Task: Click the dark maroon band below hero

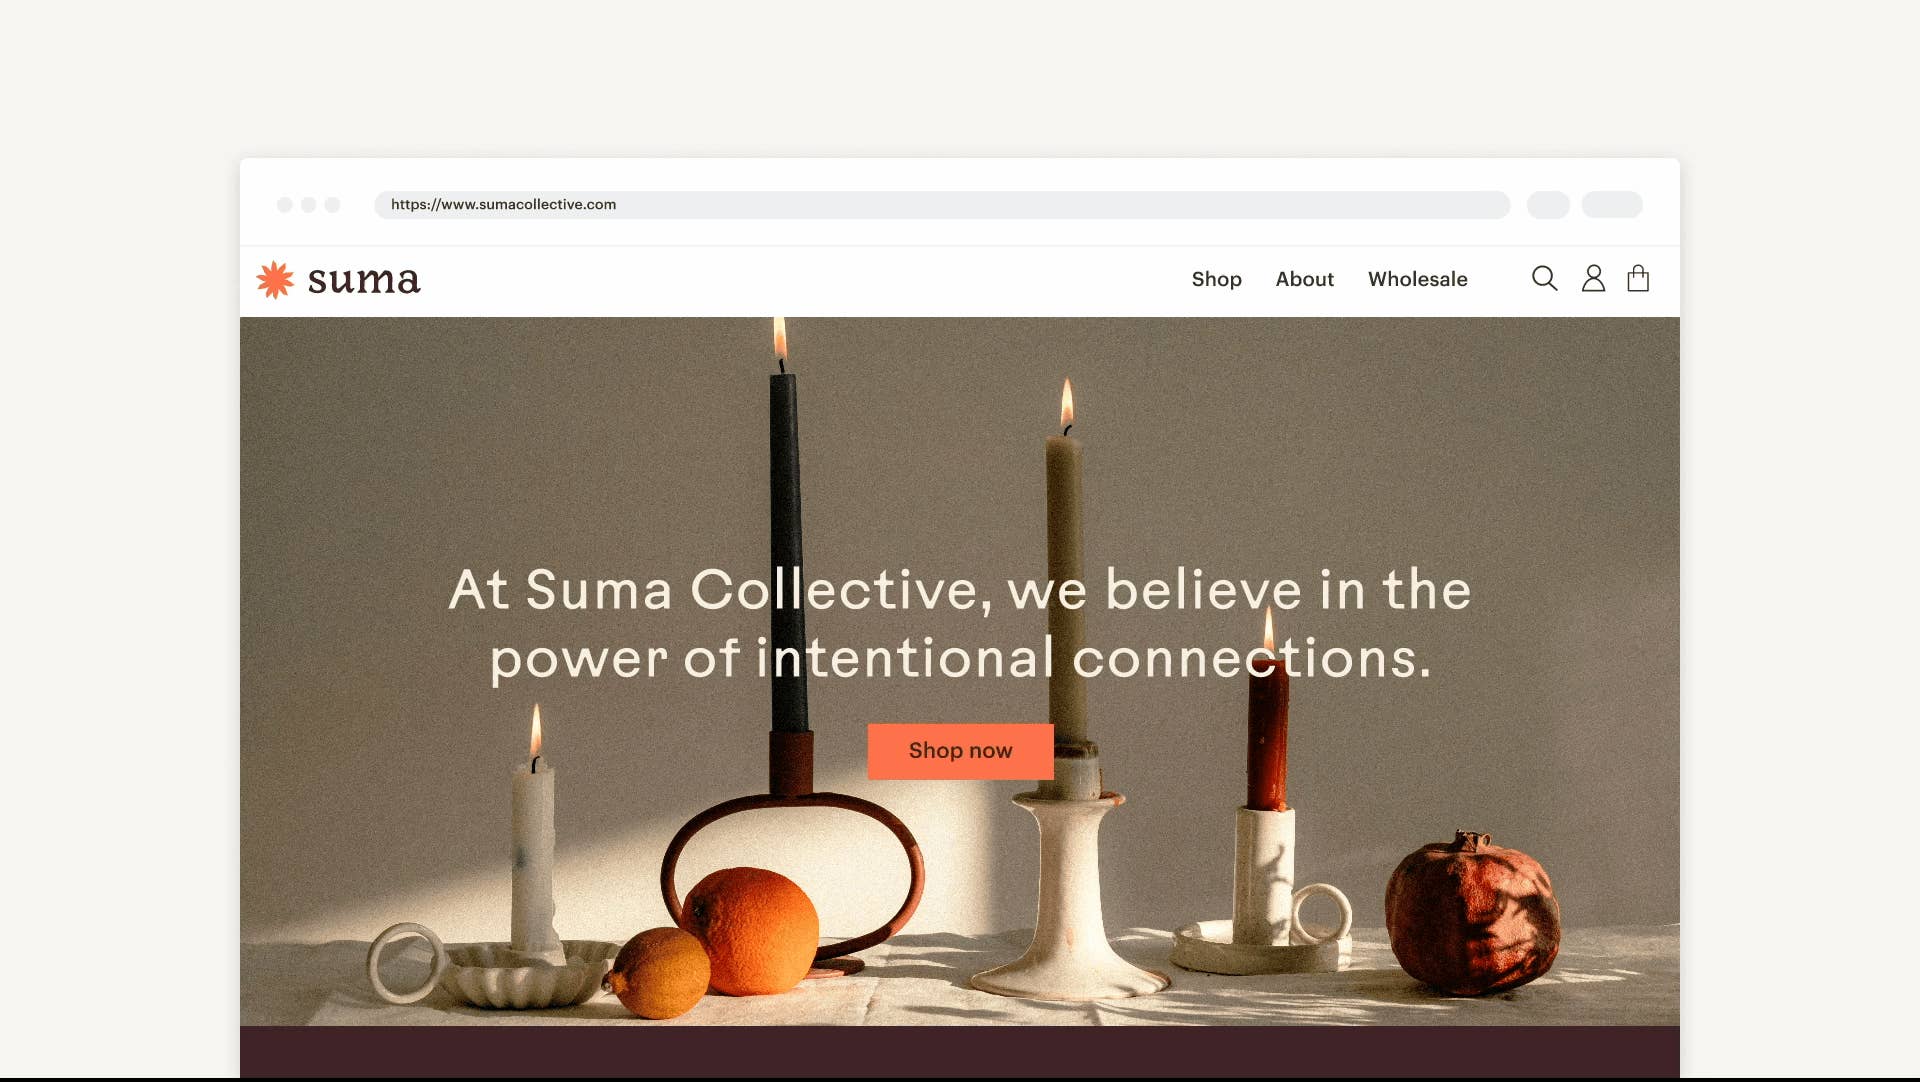Action: [960, 1051]
